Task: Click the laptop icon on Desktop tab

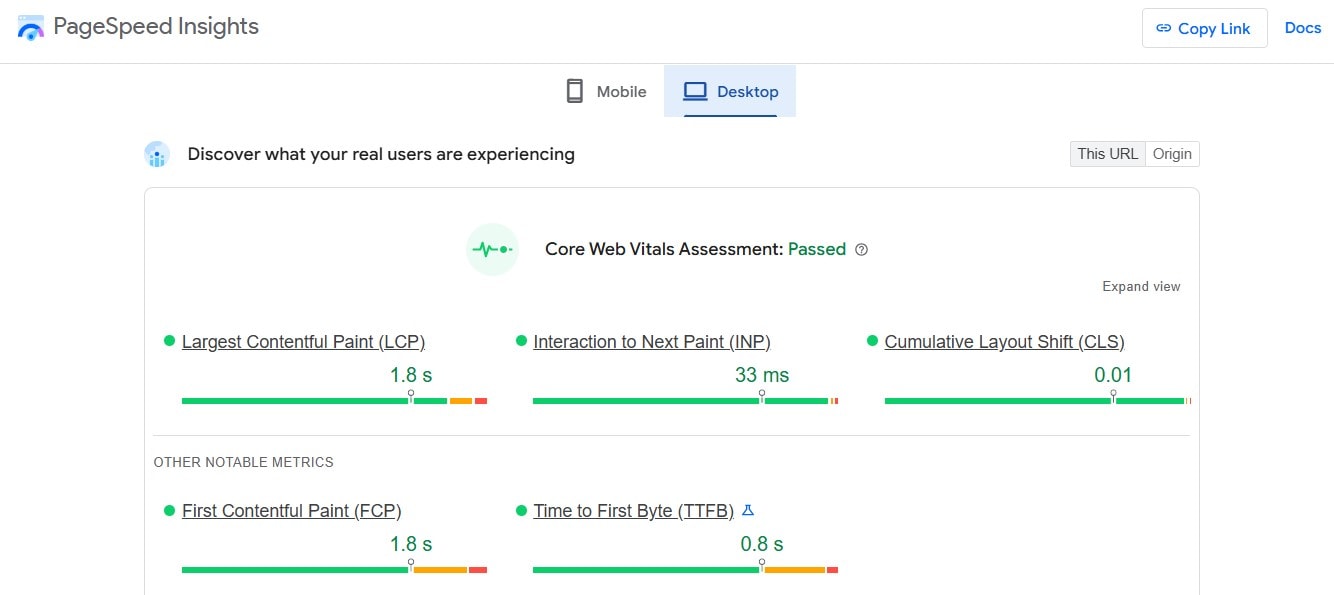Action: [695, 92]
